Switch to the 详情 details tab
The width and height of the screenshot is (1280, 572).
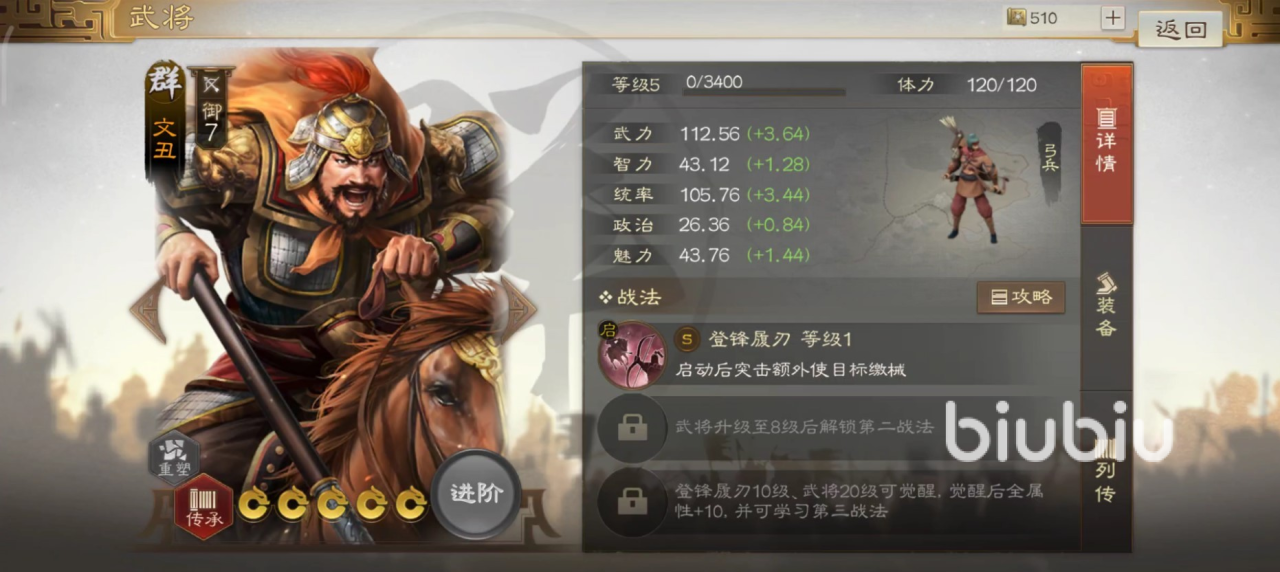(1106, 144)
